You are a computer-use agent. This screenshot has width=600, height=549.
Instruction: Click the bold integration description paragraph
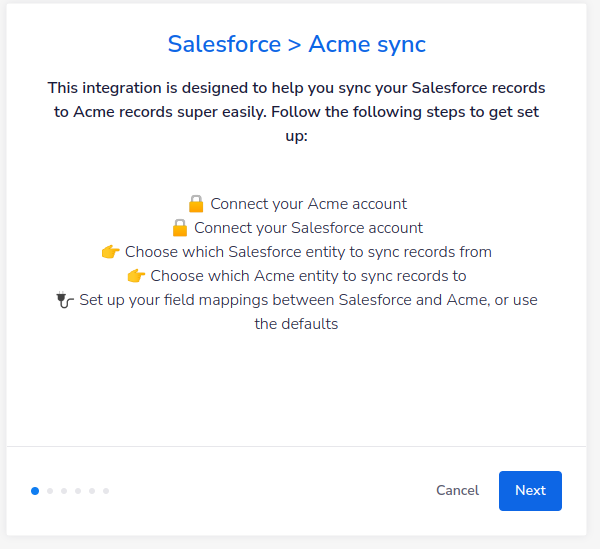coord(297,112)
